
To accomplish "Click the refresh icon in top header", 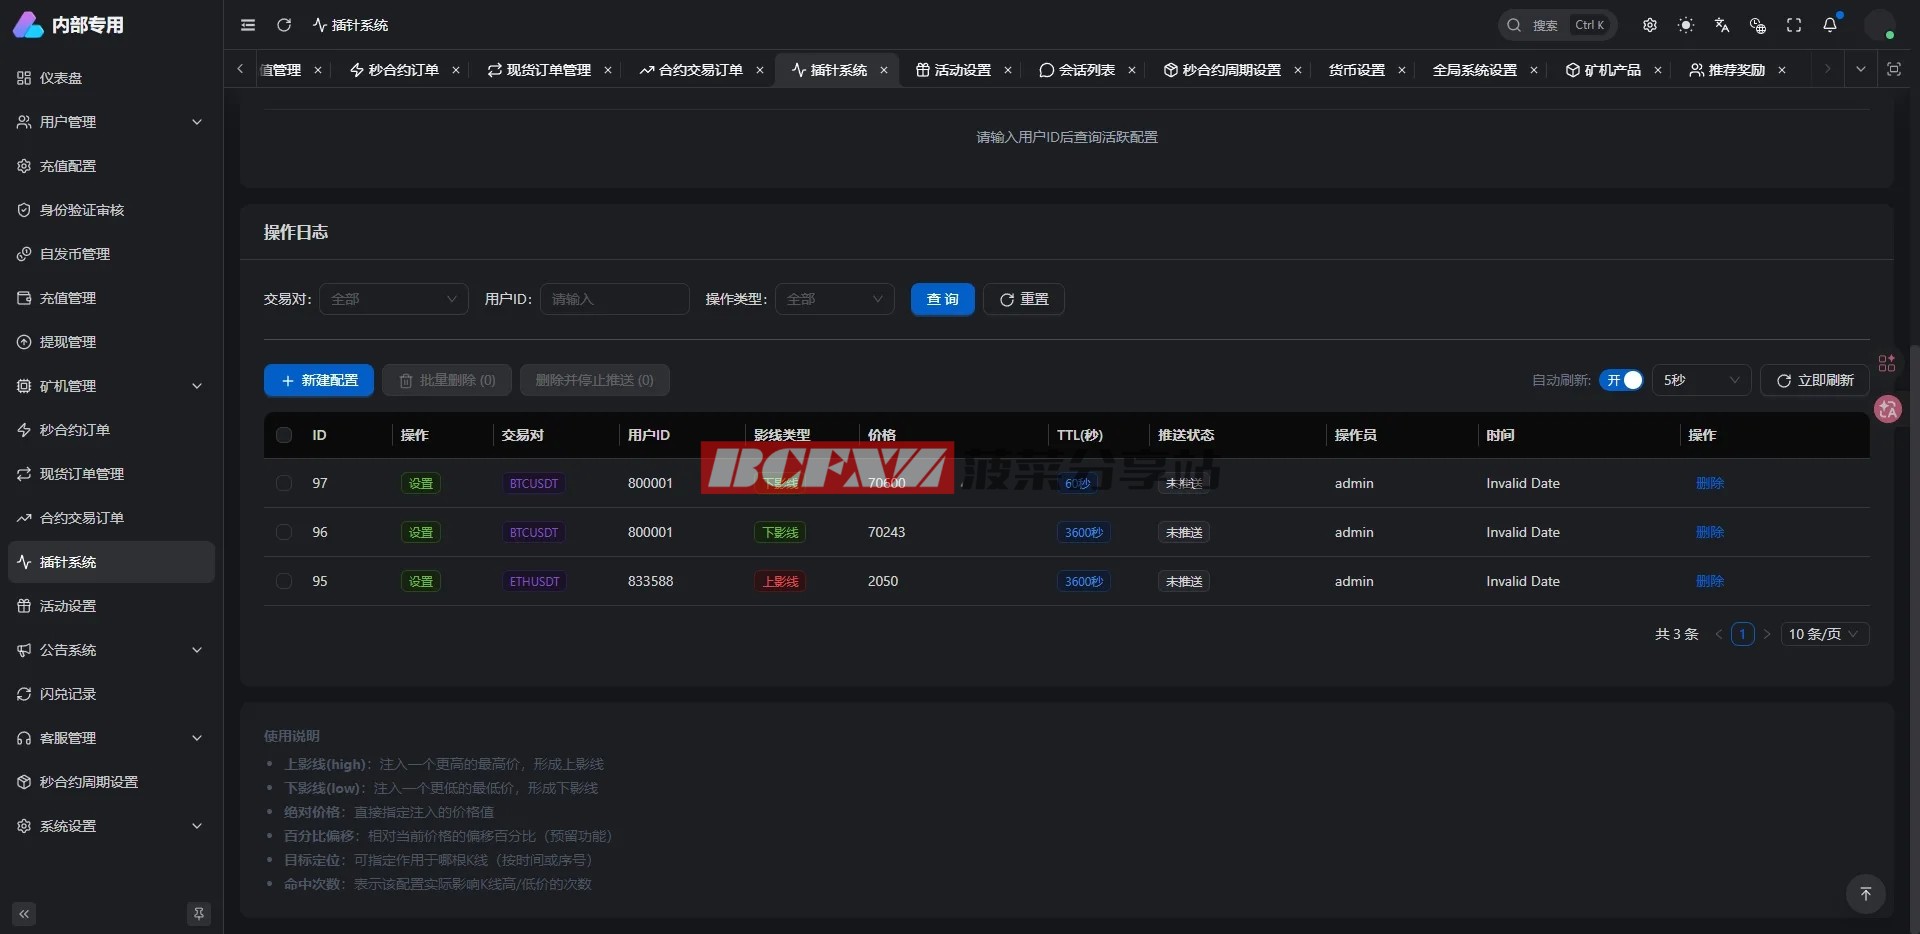I will click(284, 25).
